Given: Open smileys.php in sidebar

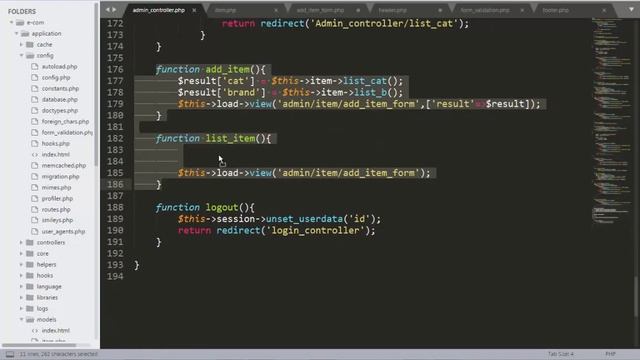Looking at the screenshot, I should pos(57,220).
